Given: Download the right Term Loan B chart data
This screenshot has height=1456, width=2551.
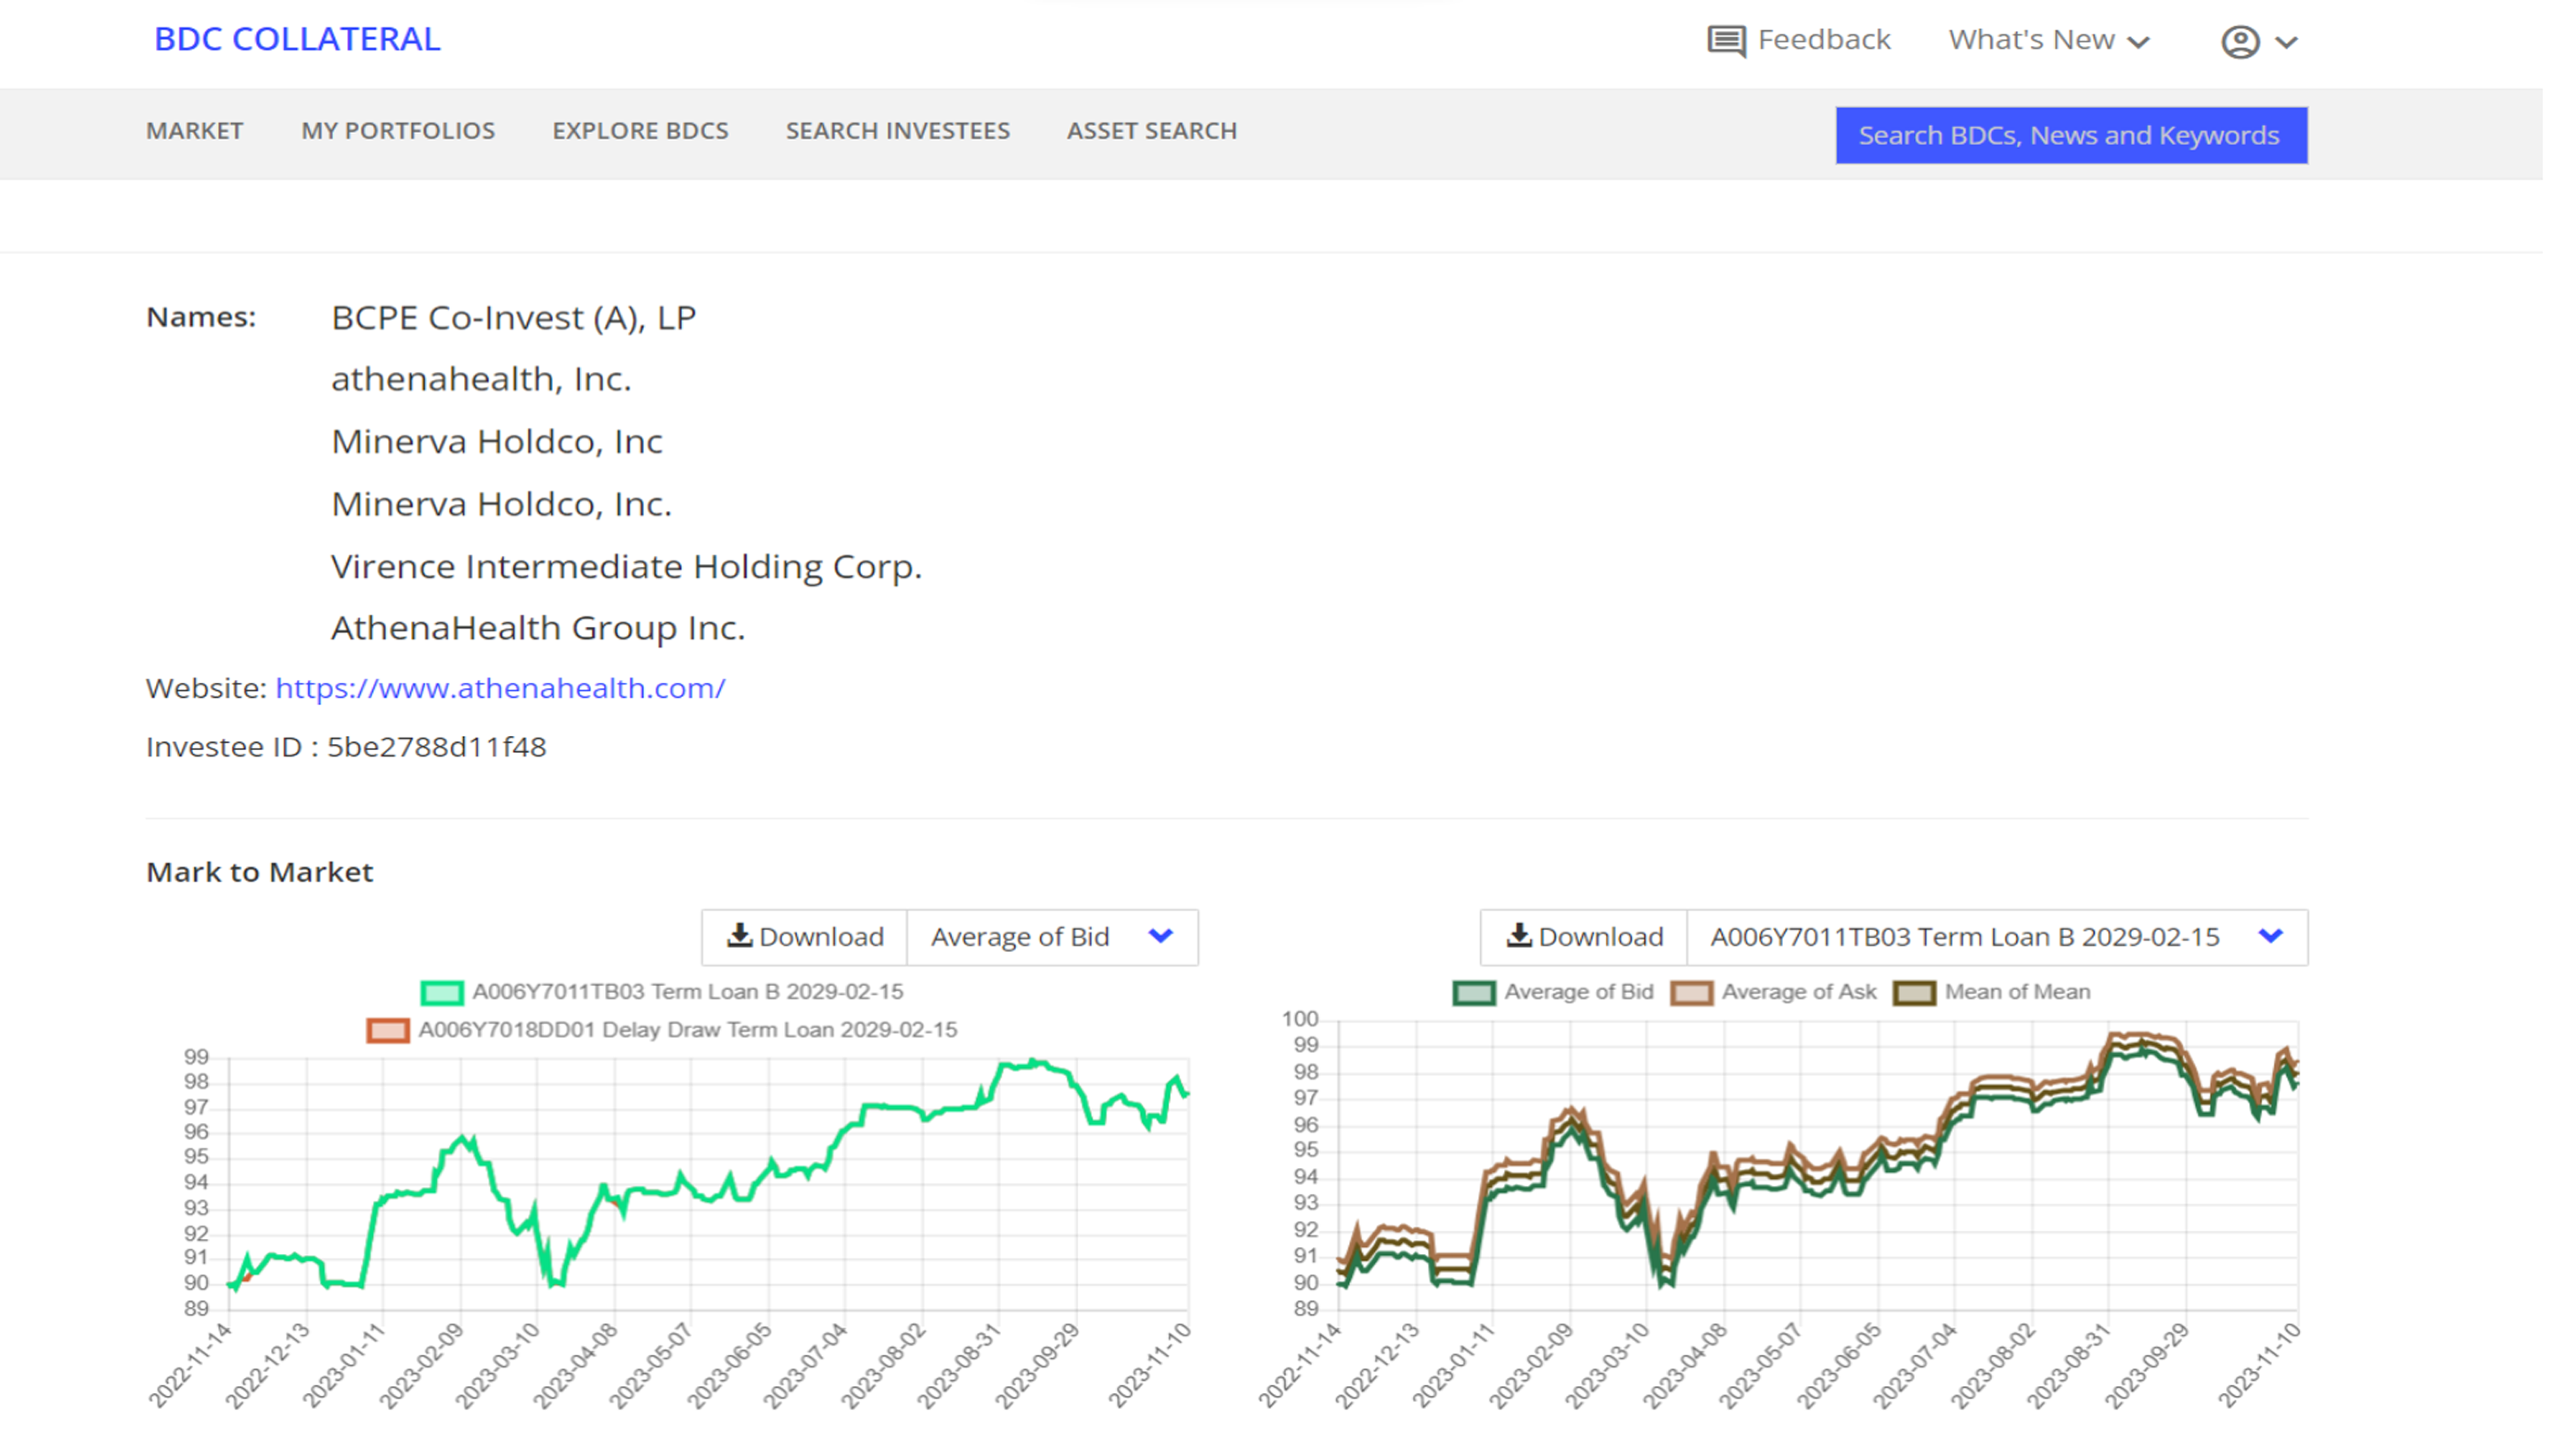Looking at the screenshot, I should (x=1583, y=936).
